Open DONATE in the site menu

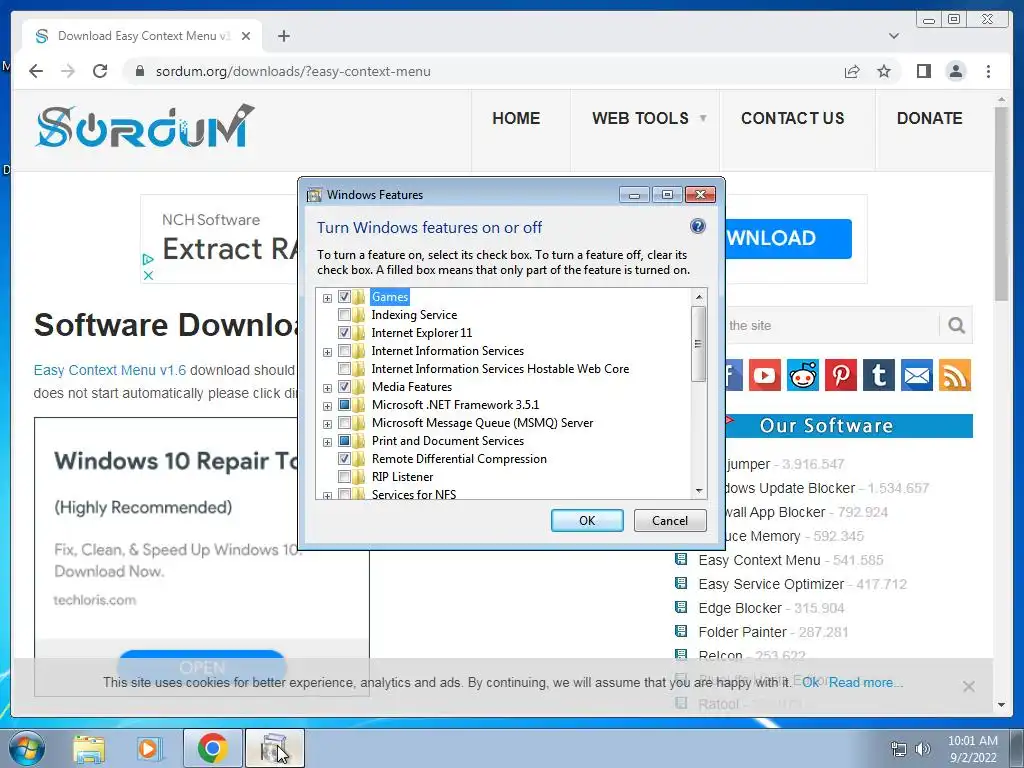[929, 118]
